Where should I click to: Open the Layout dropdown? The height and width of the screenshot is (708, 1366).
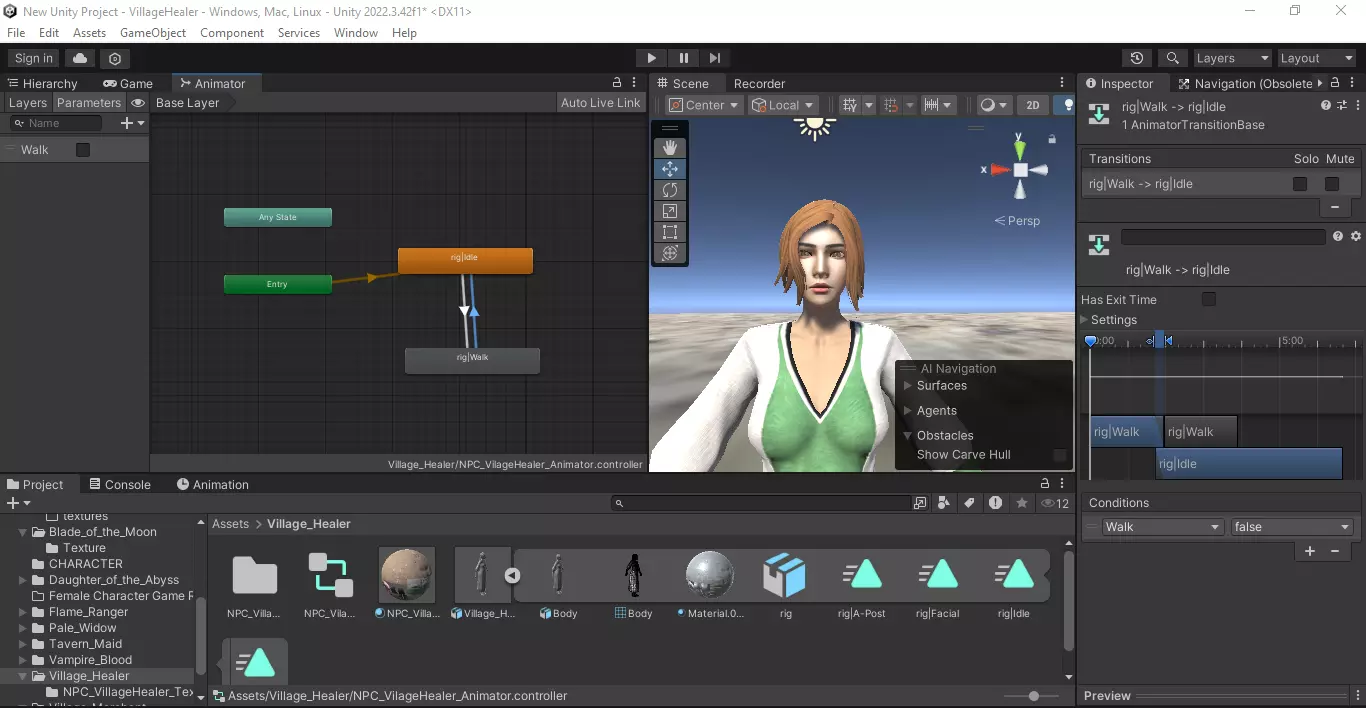coord(1316,58)
